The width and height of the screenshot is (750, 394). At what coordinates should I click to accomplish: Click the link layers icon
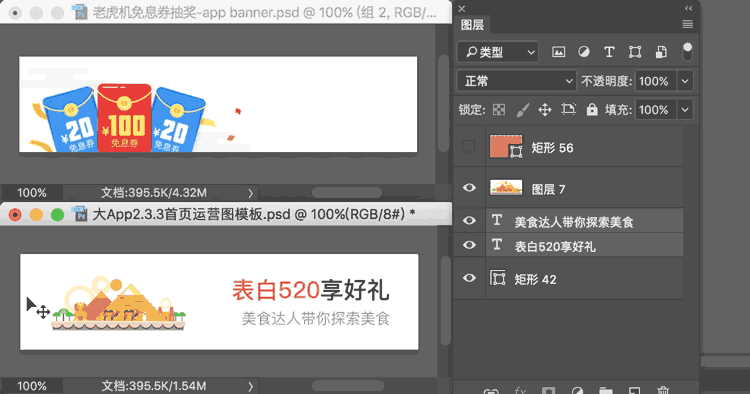click(491, 391)
